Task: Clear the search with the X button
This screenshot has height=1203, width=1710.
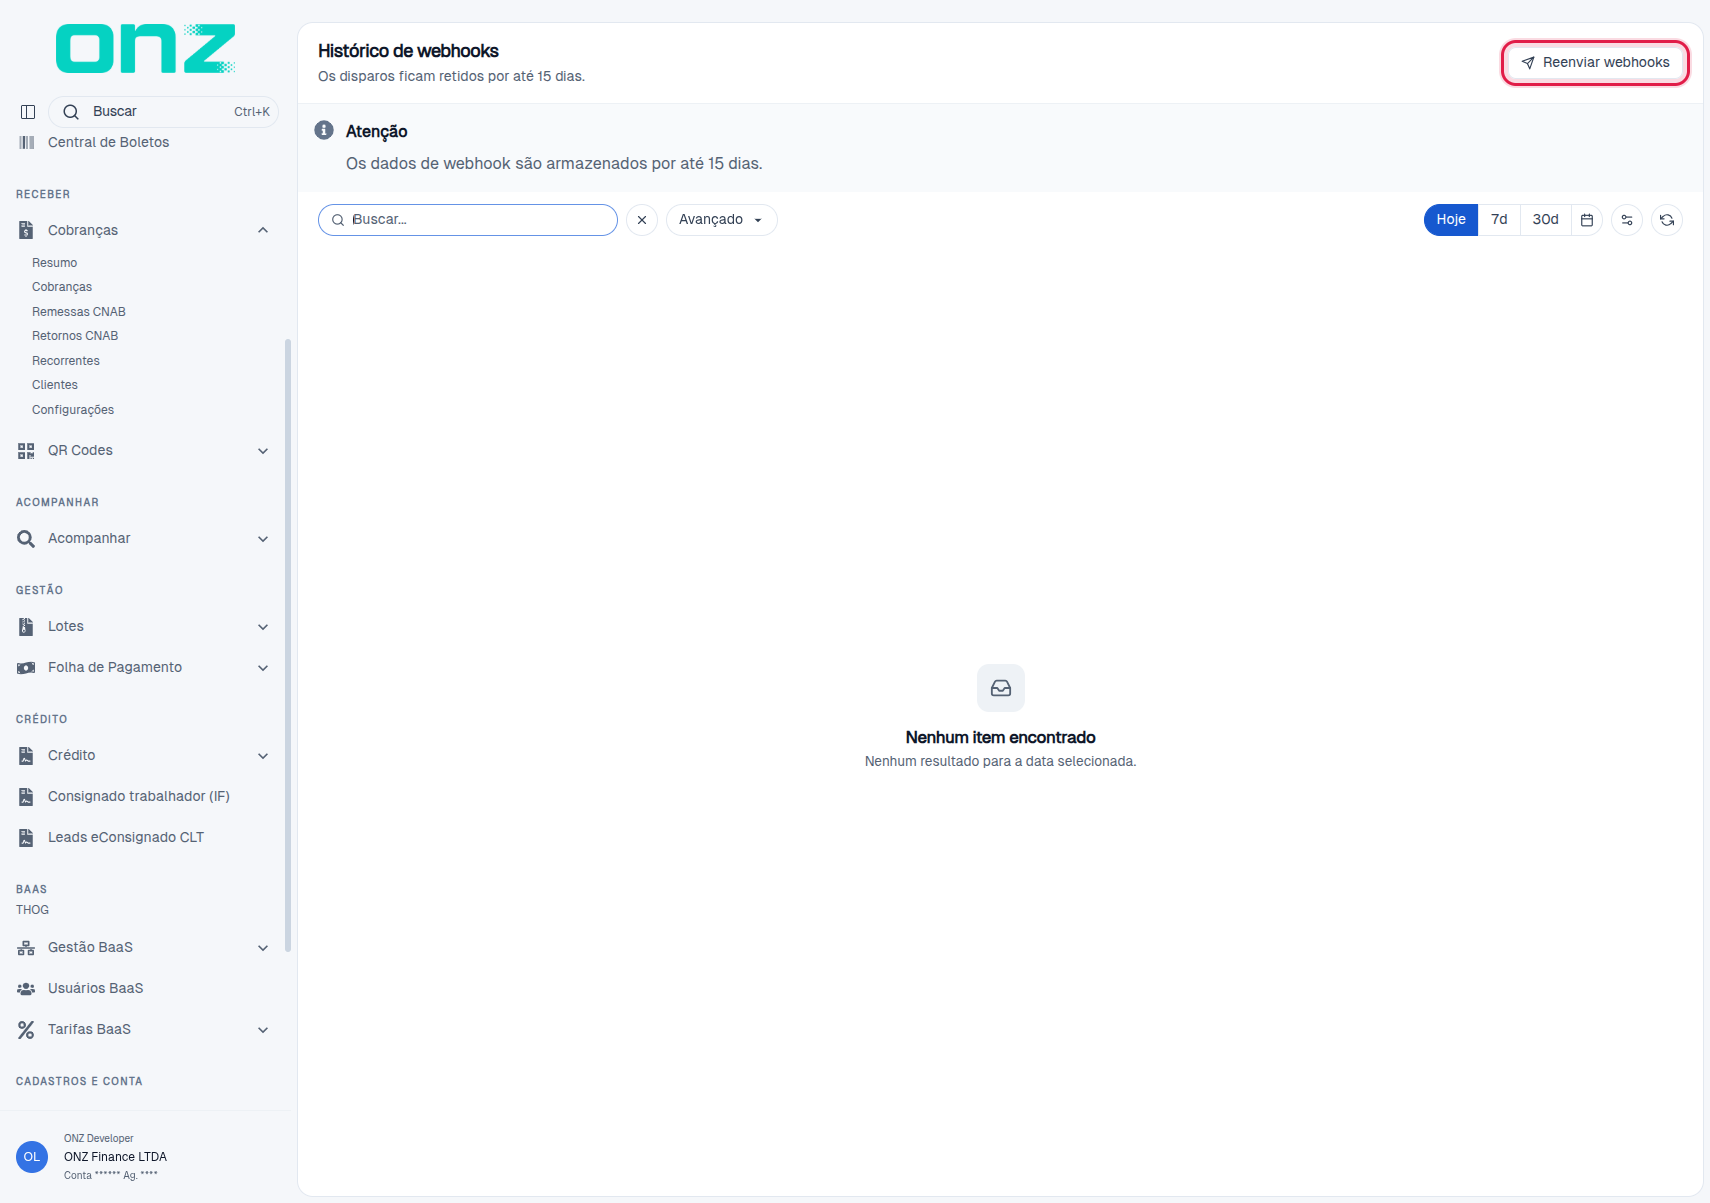Action: 642,220
